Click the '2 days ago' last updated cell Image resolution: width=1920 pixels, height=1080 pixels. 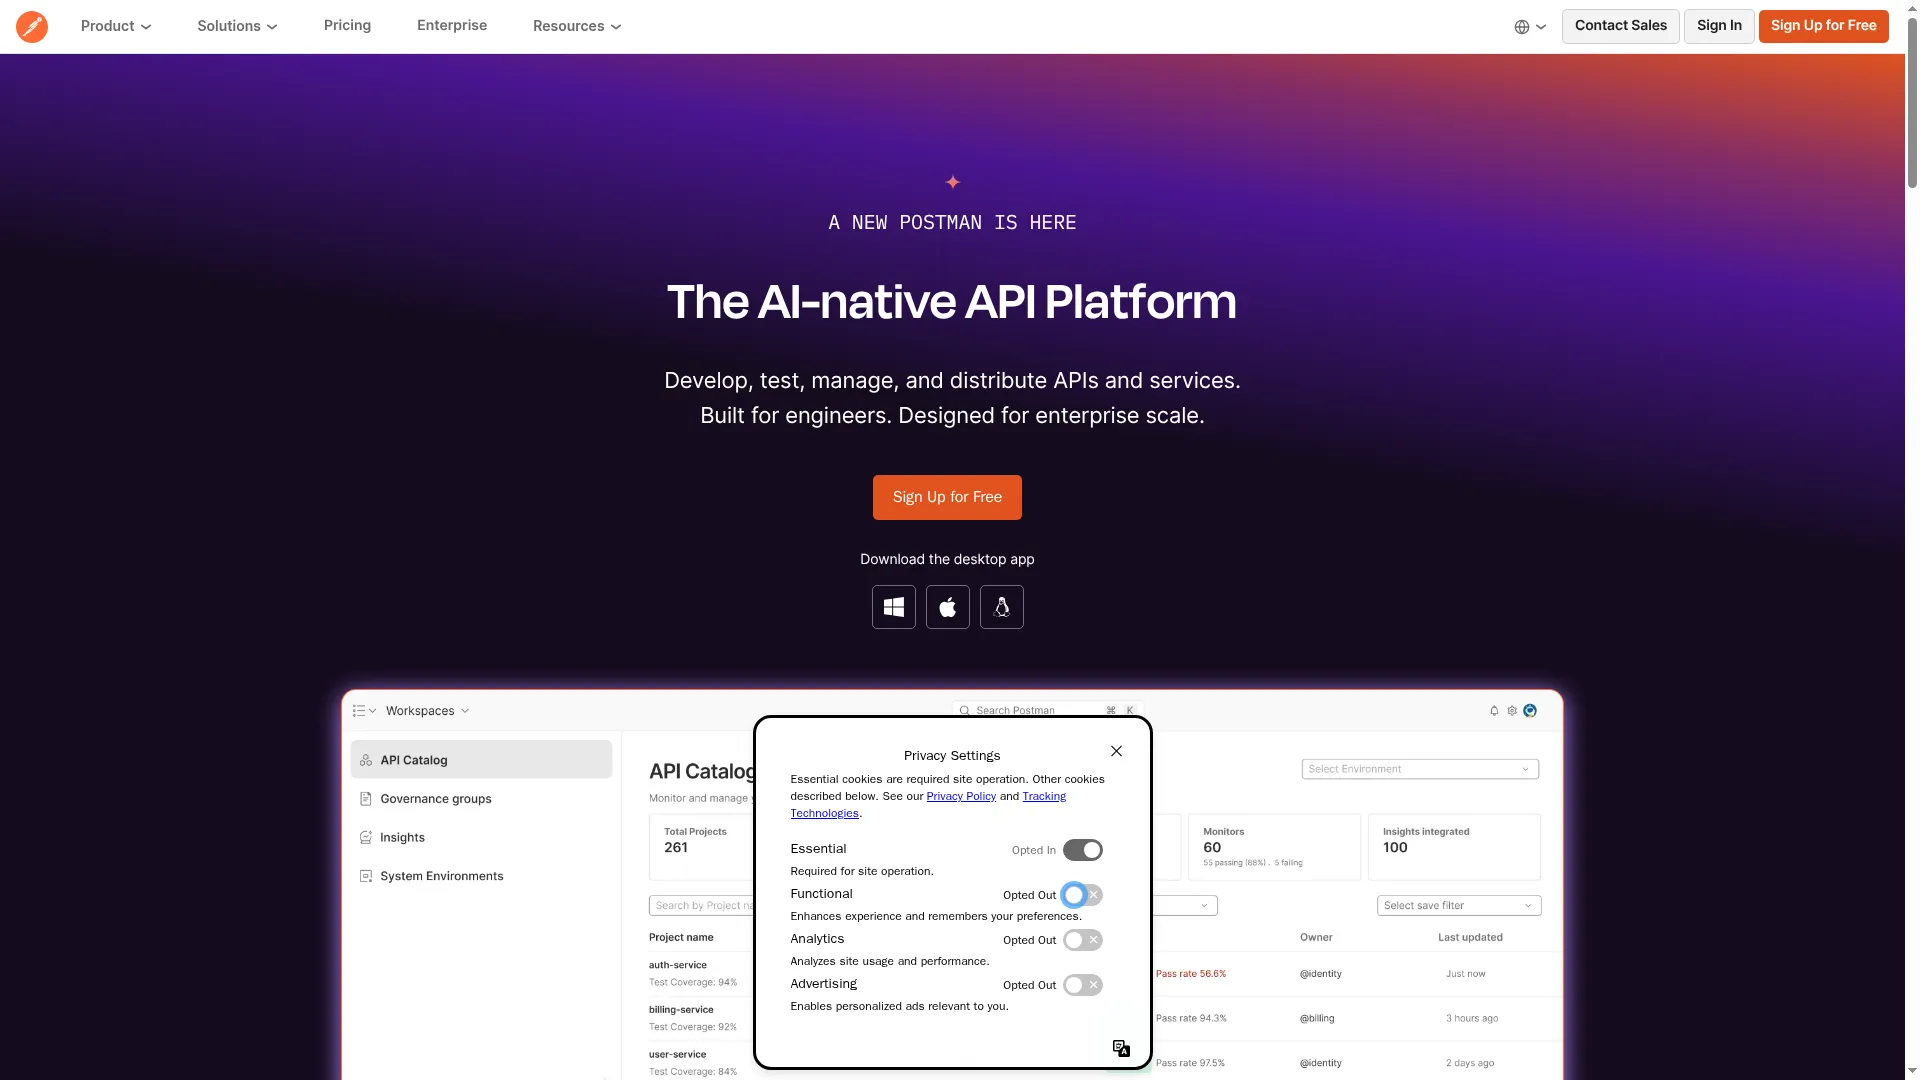(x=1470, y=1064)
